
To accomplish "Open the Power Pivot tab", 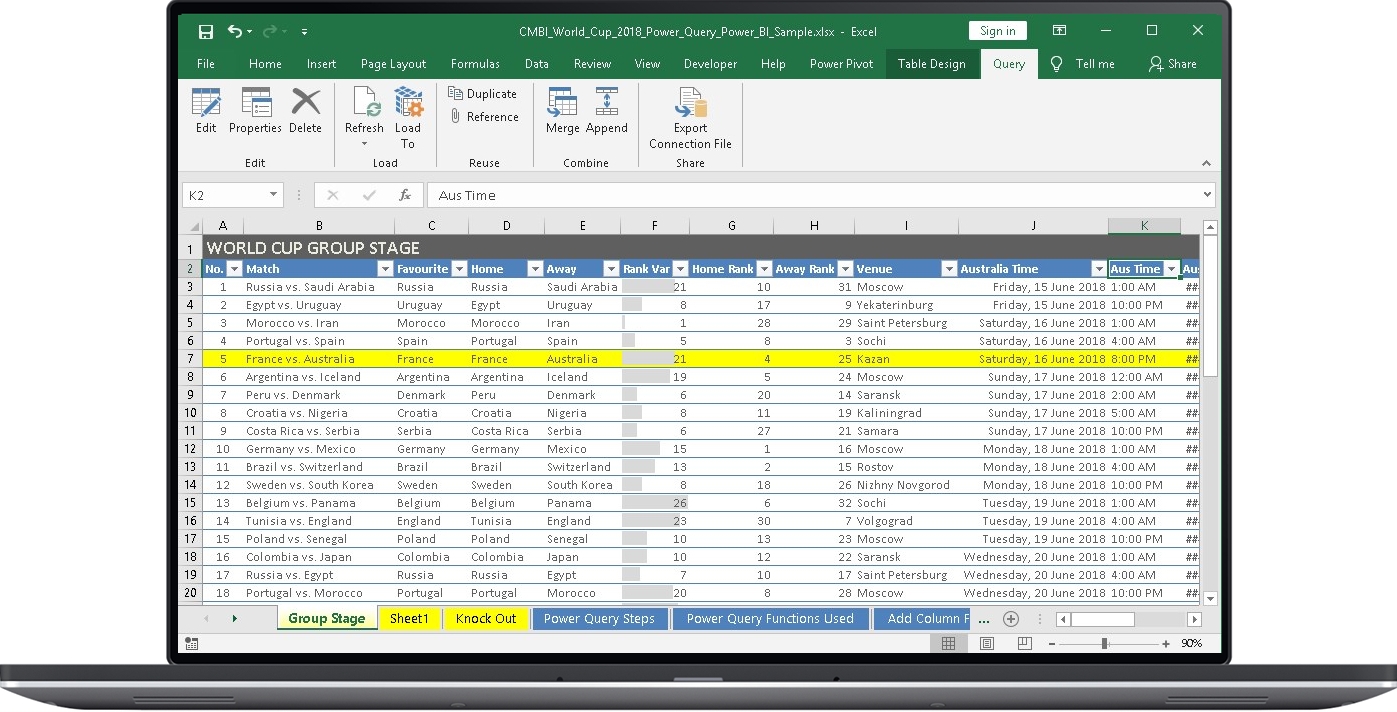I will coord(841,64).
